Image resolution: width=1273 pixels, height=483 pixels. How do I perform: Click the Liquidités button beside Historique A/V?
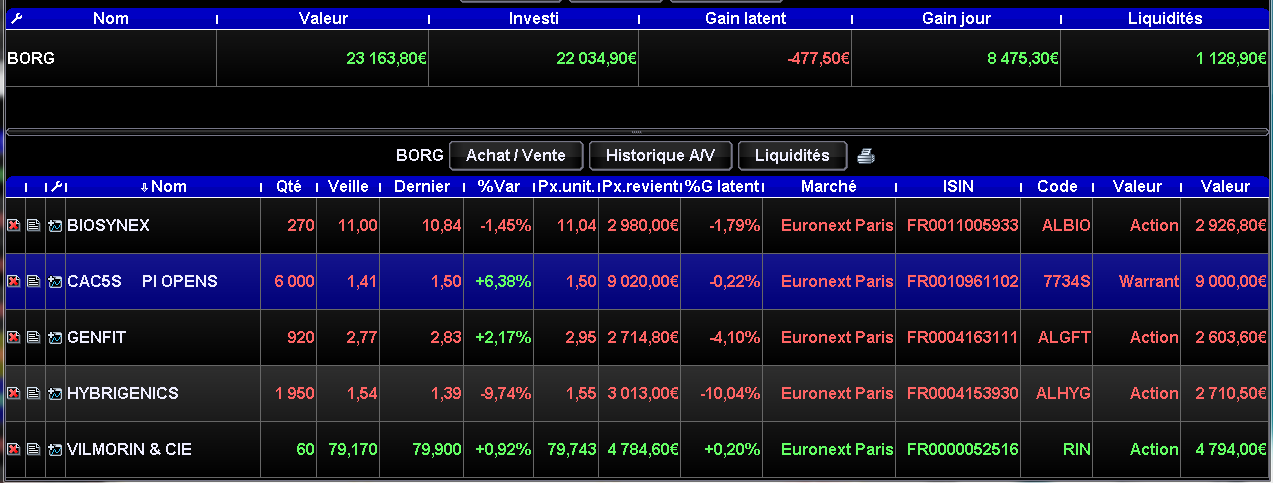[792, 156]
